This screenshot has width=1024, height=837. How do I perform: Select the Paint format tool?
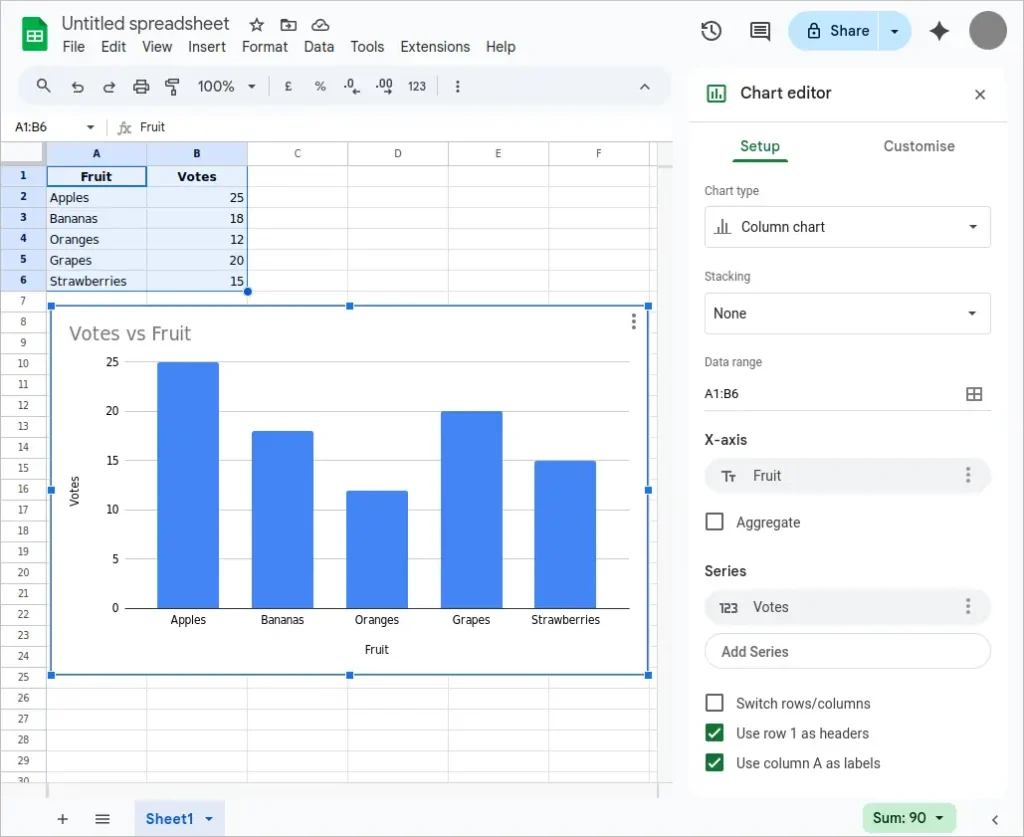click(172, 86)
